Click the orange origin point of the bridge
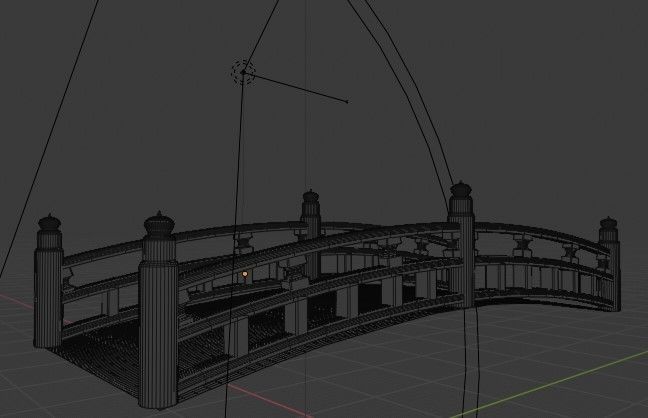The width and height of the screenshot is (648, 418). (x=245, y=274)
